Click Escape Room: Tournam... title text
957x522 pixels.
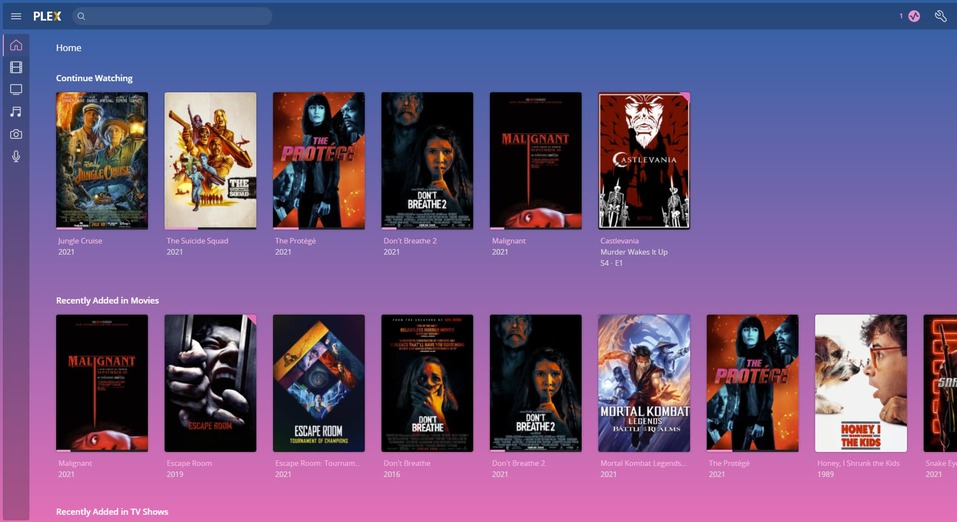point(317,463)
